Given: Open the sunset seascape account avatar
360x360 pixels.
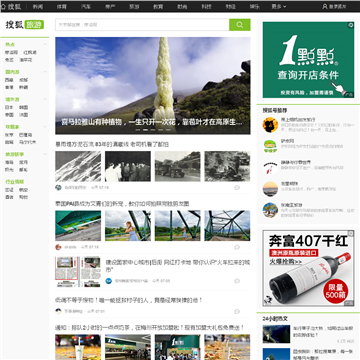Looking at the screenshot, I should point(270,189).
